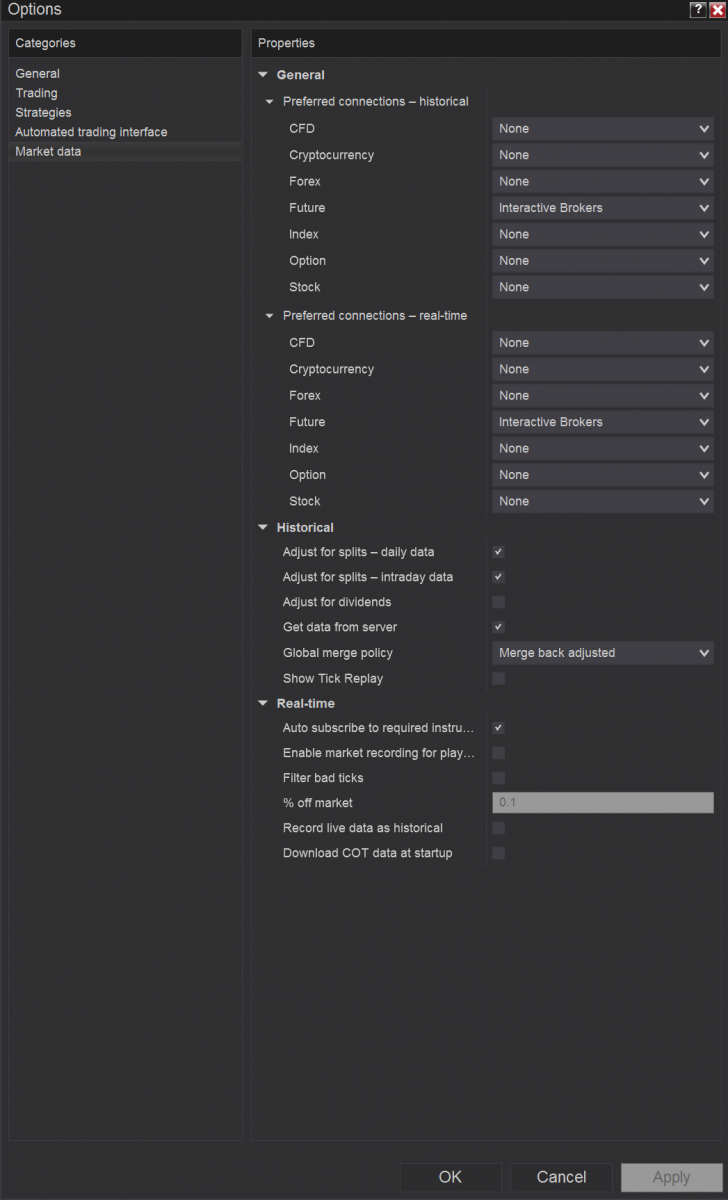Screen dimensions: 728x1200
Task: Close the Options dialog window
Action: coord(716,9)
